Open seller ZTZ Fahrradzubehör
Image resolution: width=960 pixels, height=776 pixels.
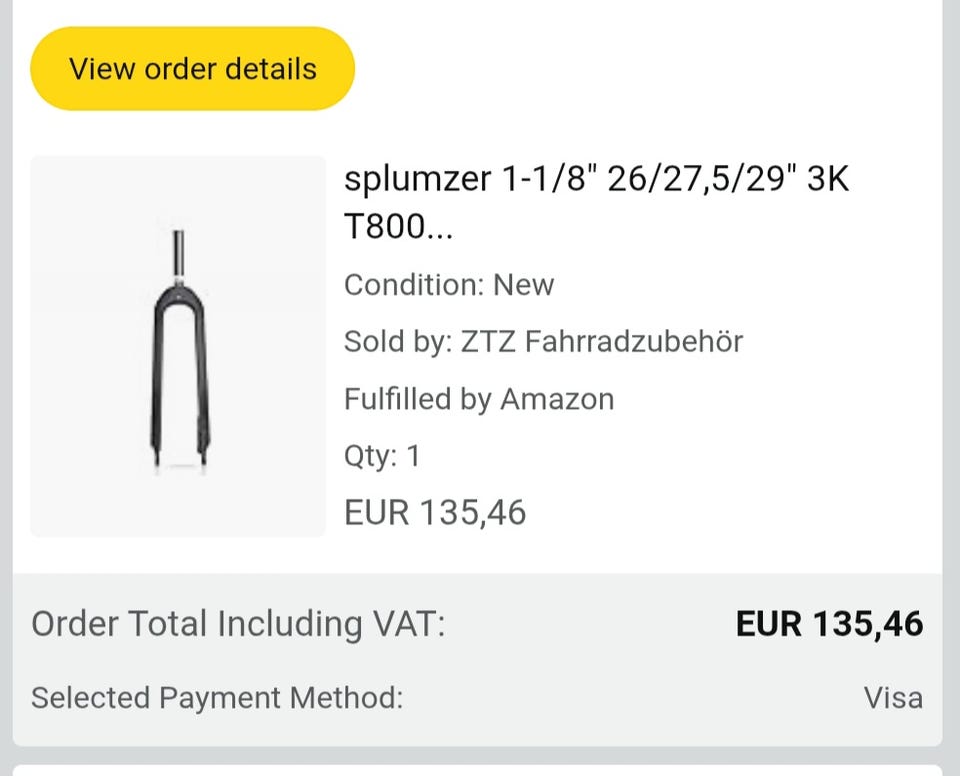(x=602, y=342)
